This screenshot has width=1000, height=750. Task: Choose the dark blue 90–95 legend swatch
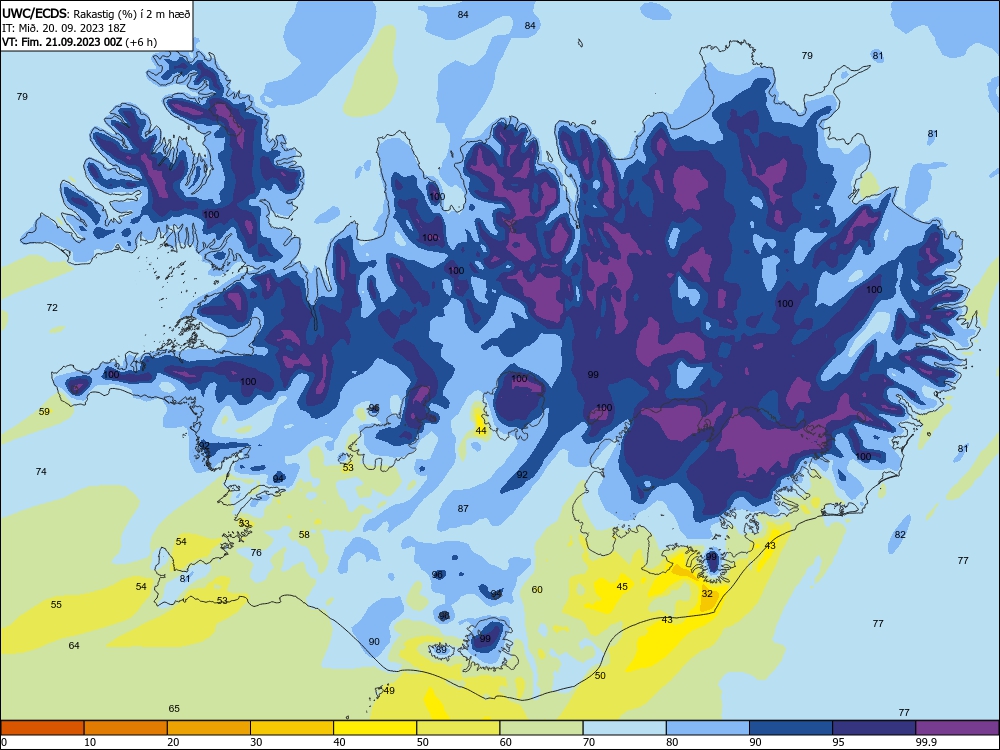[791, 728]
